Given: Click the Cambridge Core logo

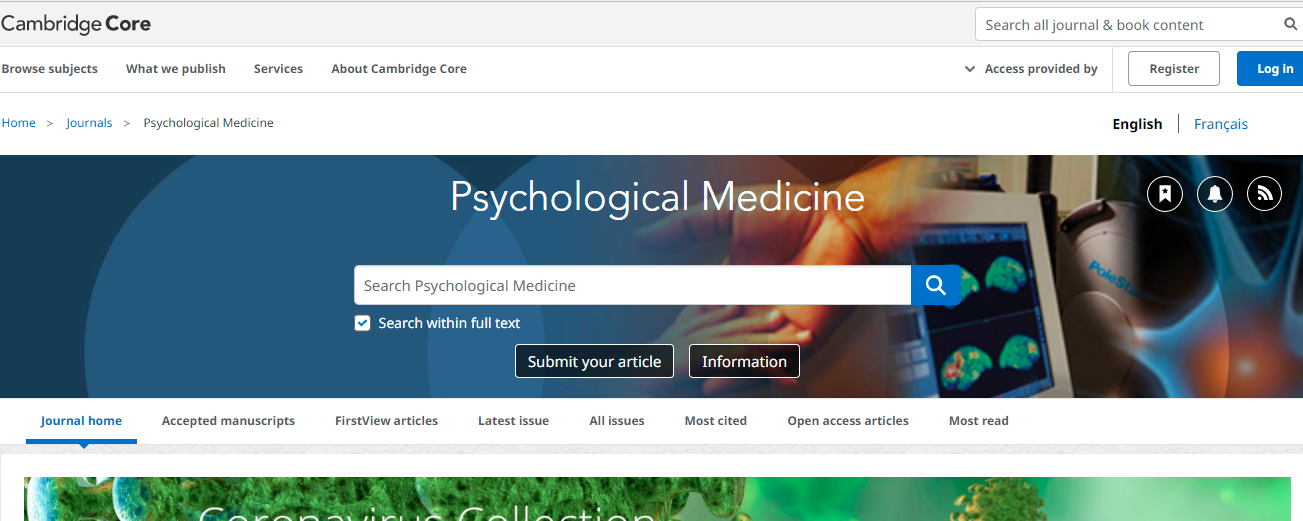Looking at the screenshot, I should (76, 24).
